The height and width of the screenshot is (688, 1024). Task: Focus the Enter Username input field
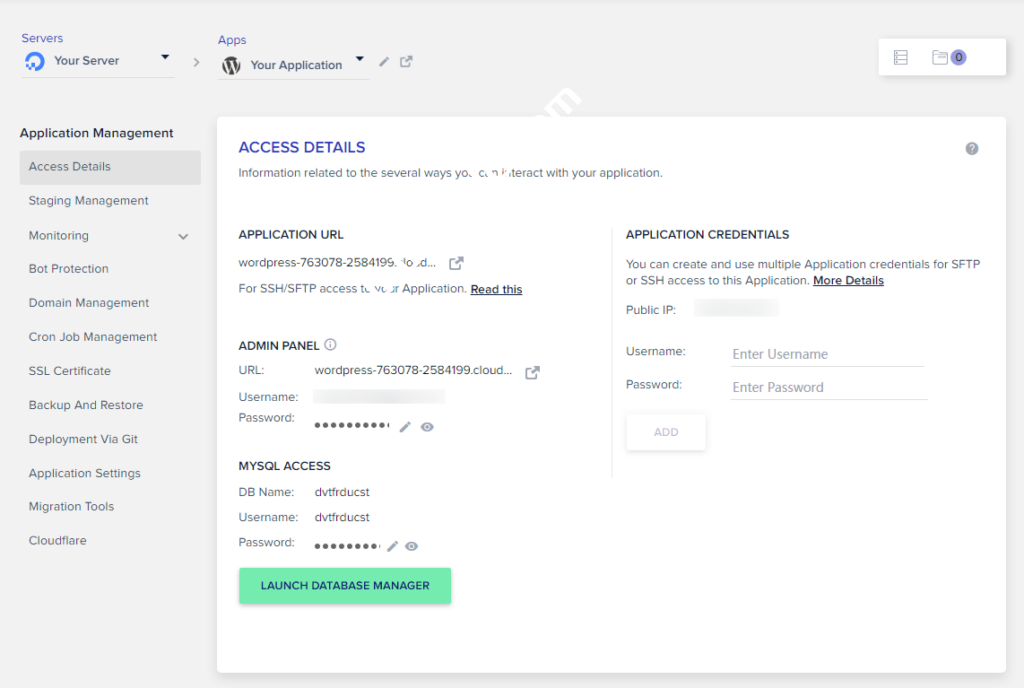click(x=827, y=354)
